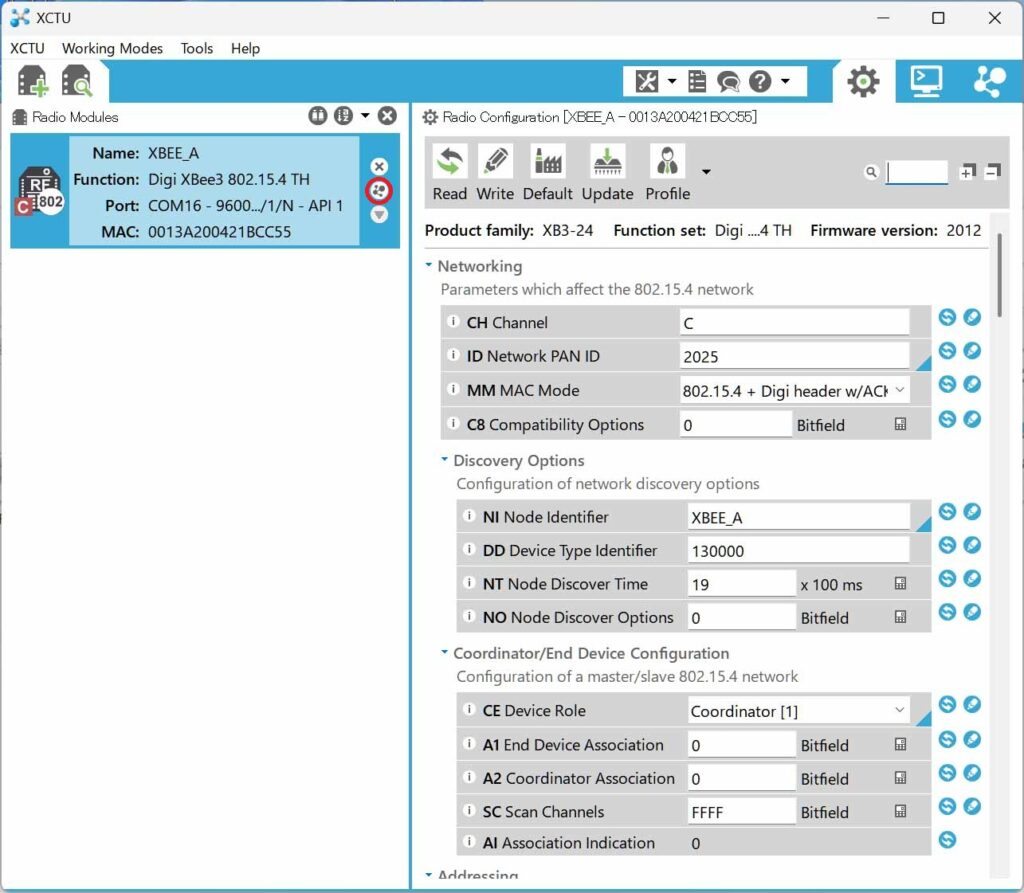Close all radio modules in the list
The width and height of the screenshot is (1024, 893).
(x=387, y=116)
